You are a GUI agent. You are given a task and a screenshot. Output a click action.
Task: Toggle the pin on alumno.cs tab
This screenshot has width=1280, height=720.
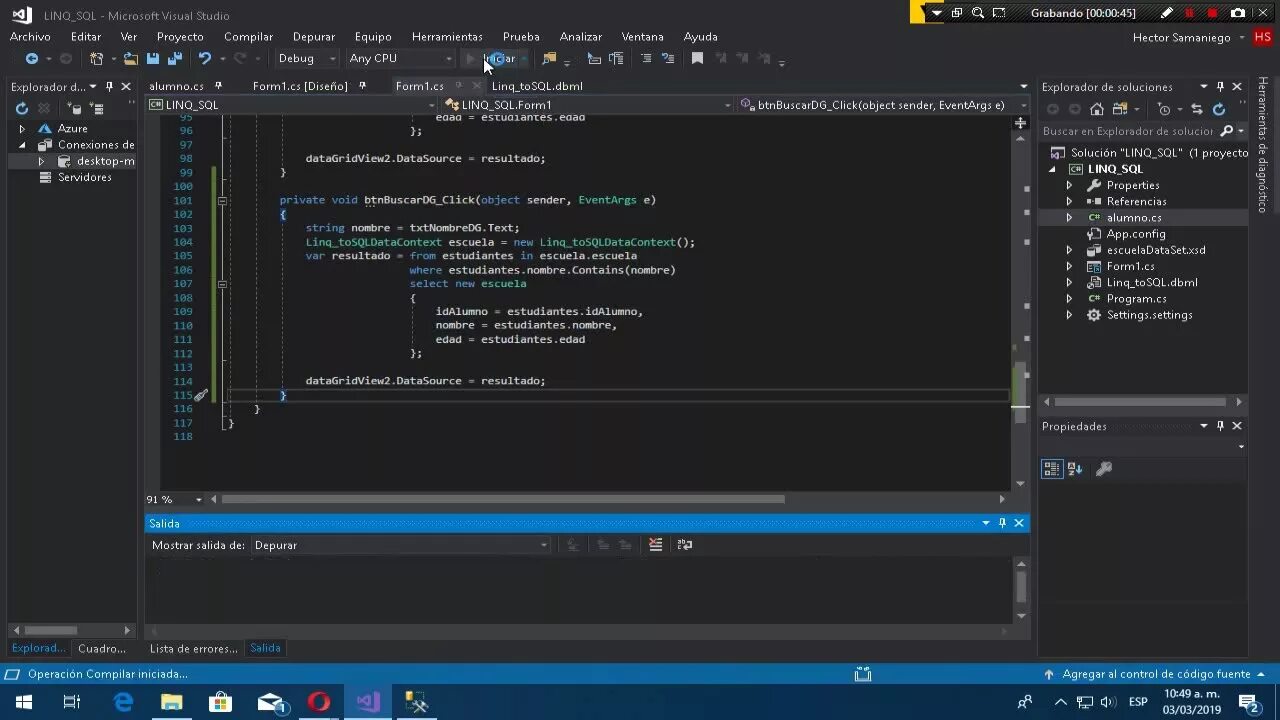coord(219,86)
